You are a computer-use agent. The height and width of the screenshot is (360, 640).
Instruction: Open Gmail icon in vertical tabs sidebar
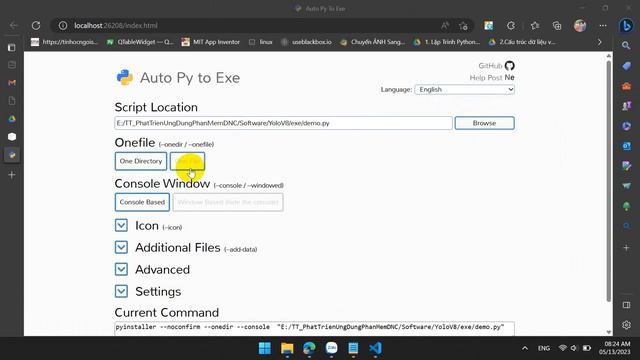click(x=12, y=83)
